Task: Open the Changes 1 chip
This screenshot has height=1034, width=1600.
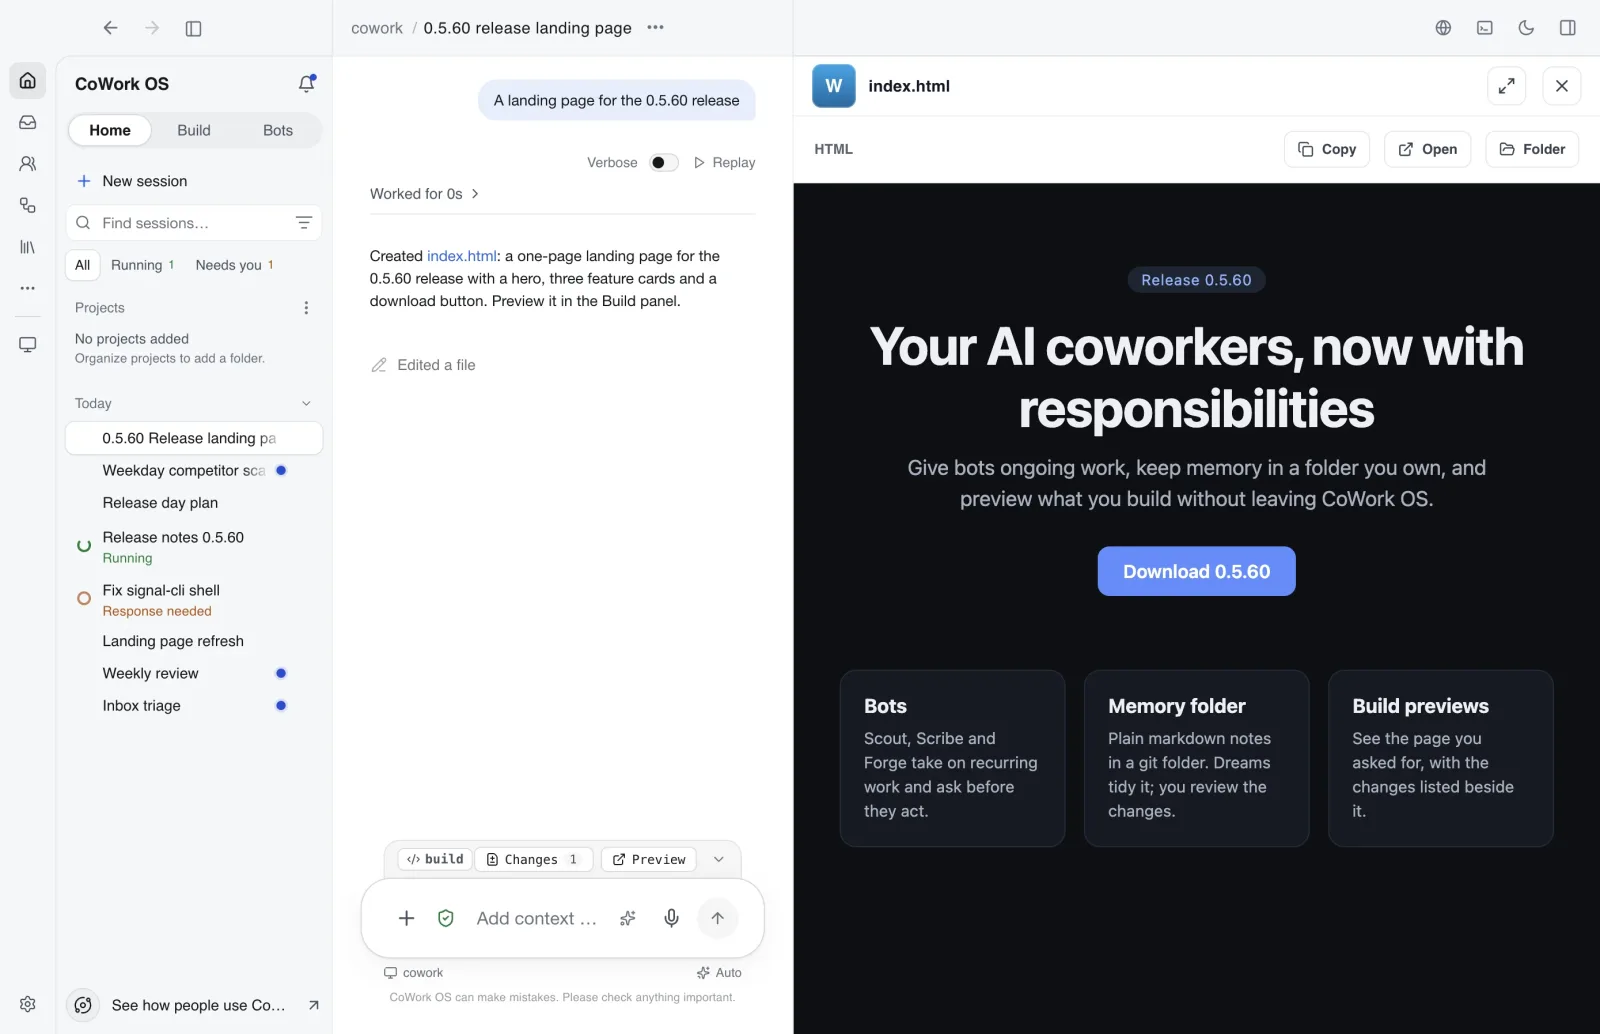Action: click(x=534, y=859)
